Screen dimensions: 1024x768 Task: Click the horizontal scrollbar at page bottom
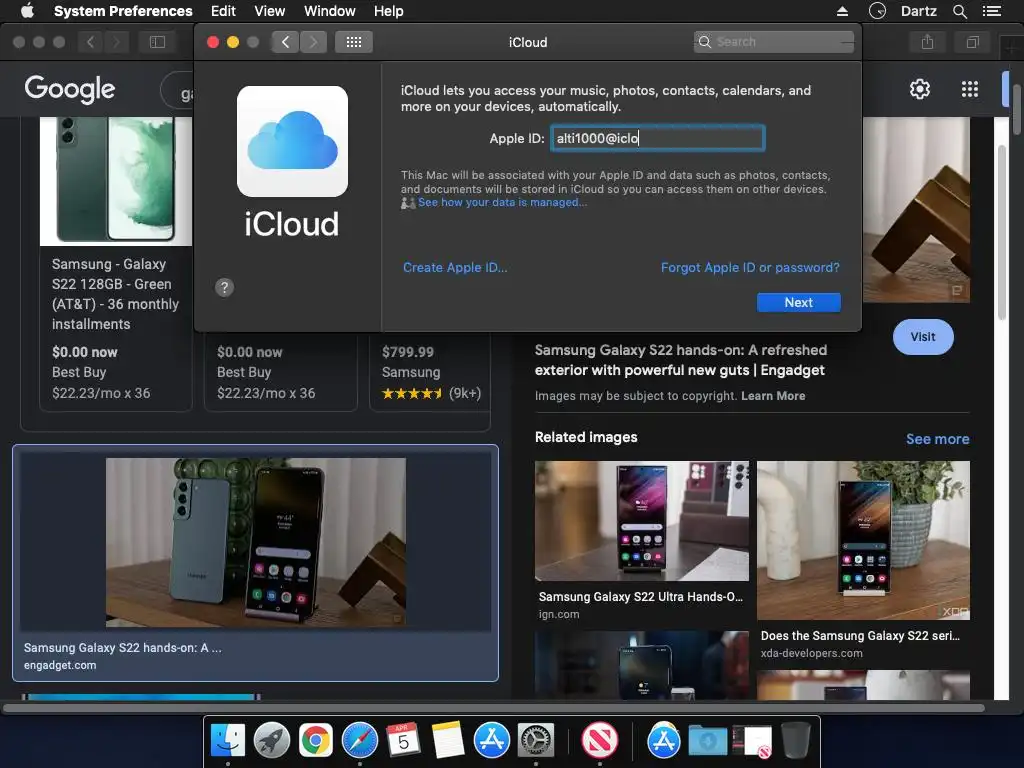point(493,708)
